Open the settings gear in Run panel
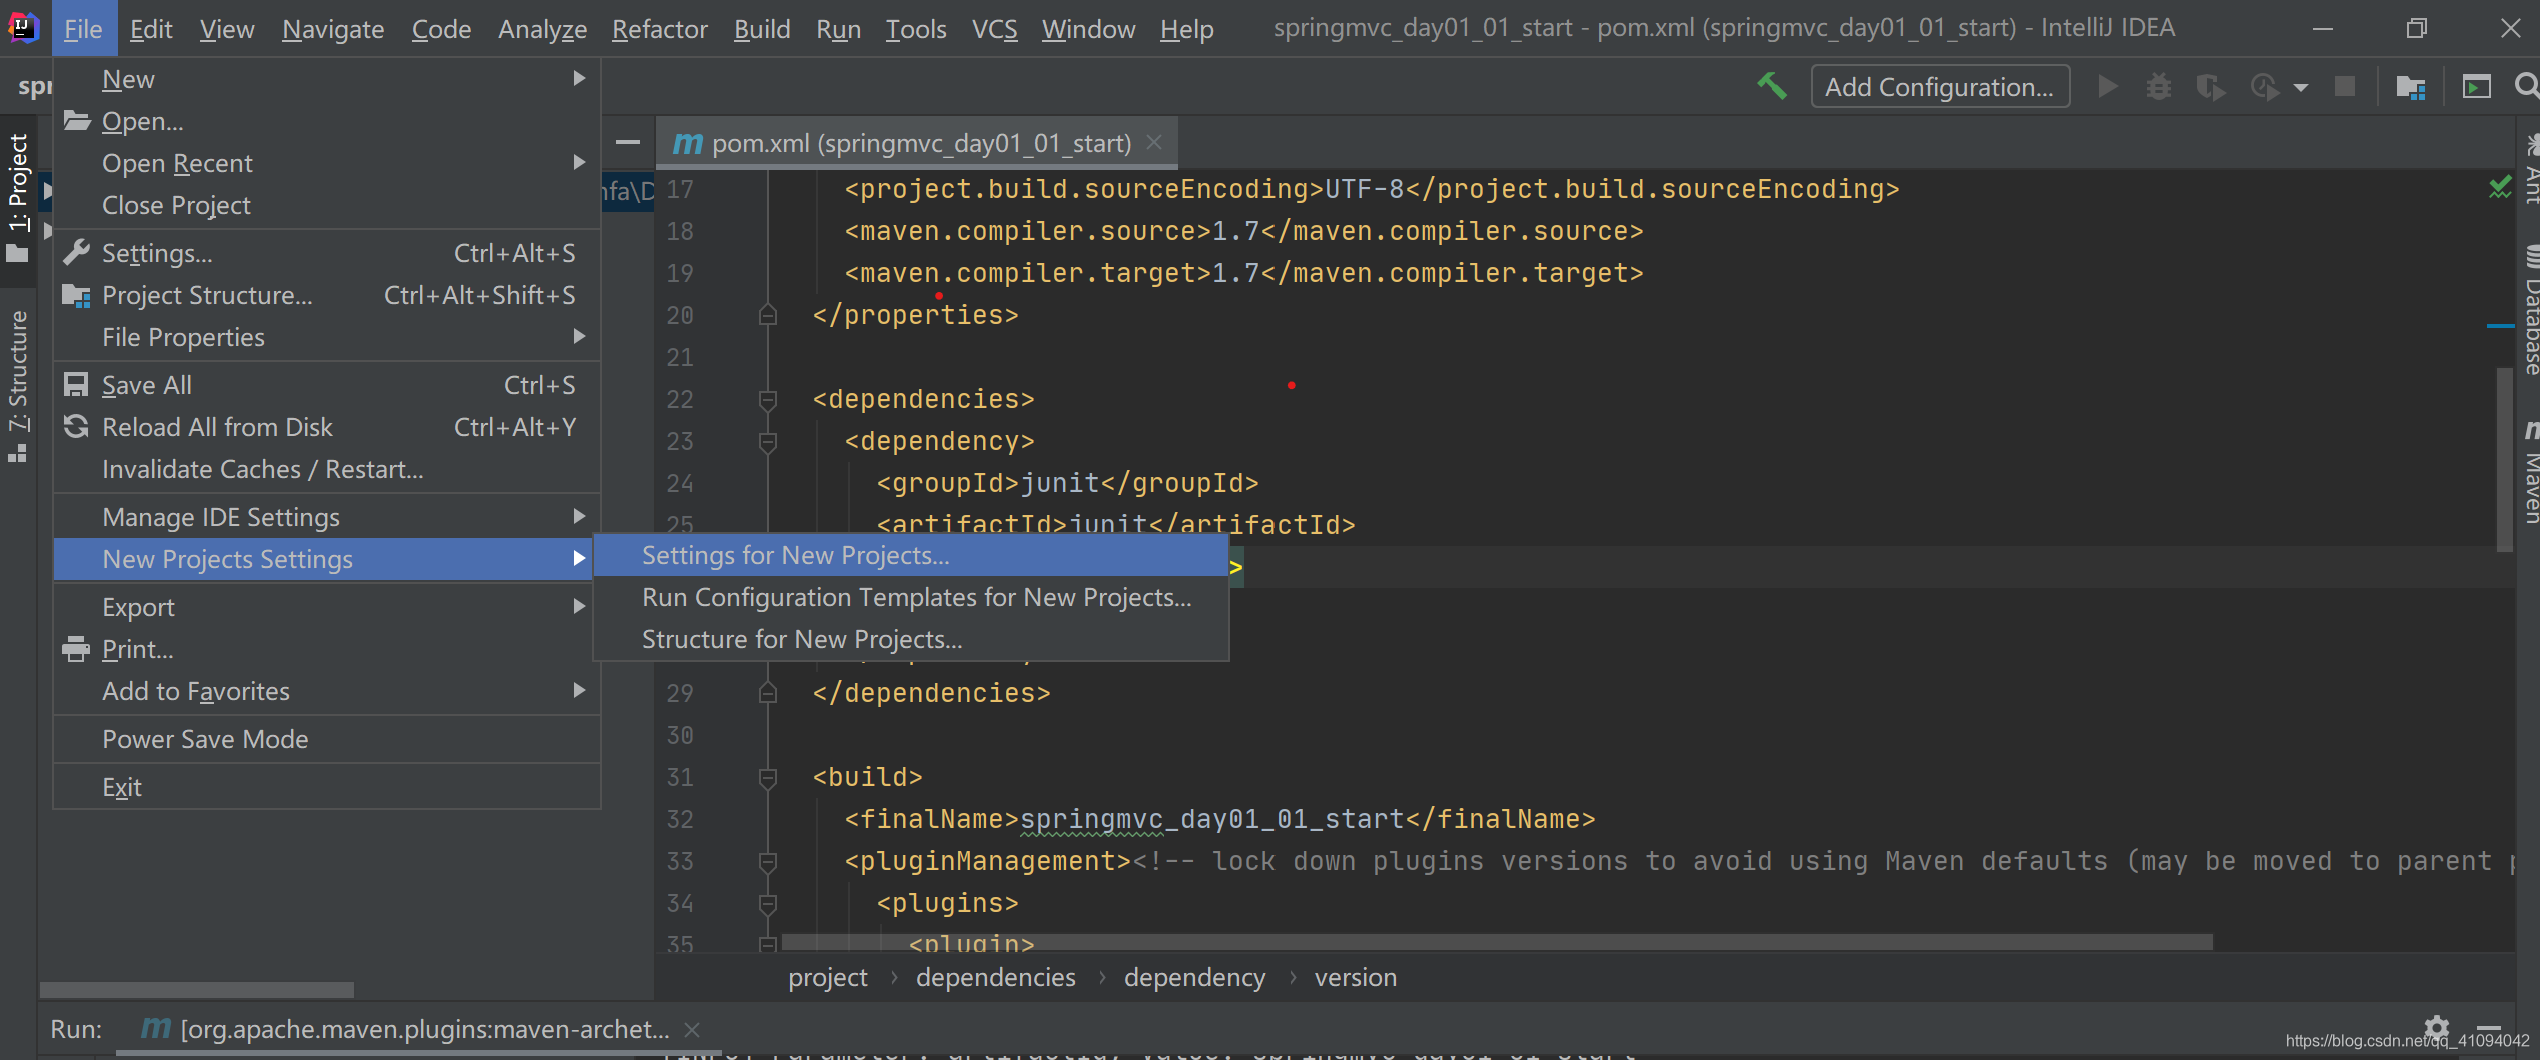The height and width of the screenshot is (1060, 2540). 2437,1027
